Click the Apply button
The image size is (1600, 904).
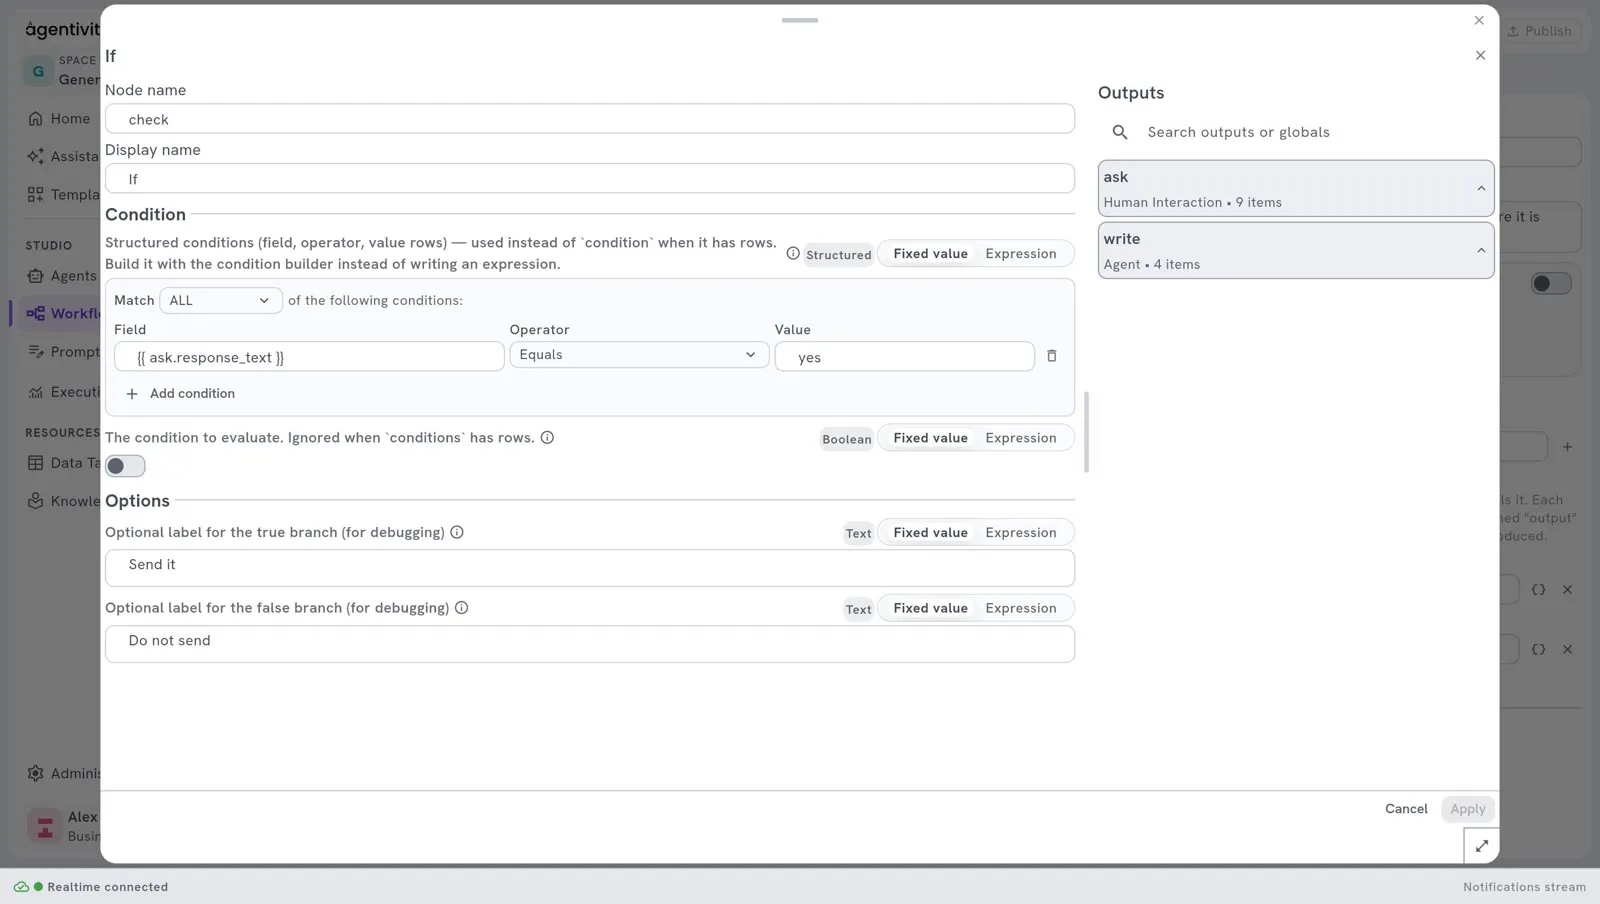click(1467, 809)
